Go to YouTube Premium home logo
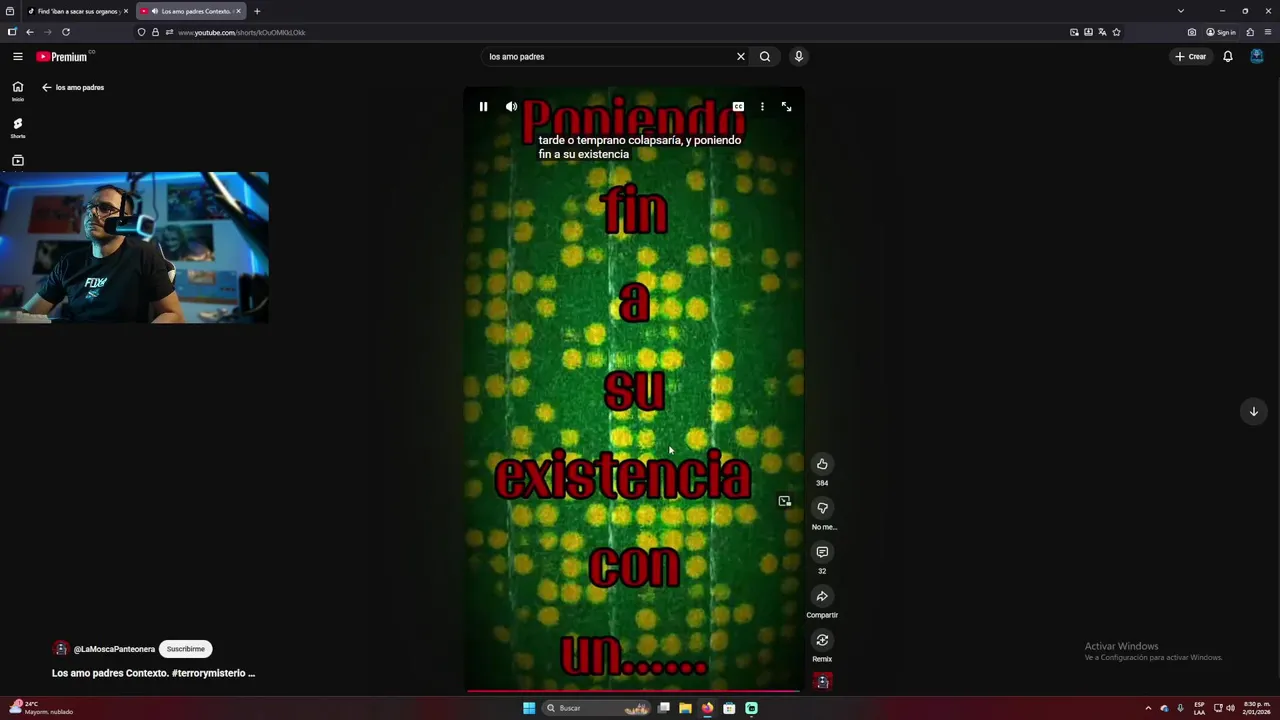The width and height of the screenshot is (1280, 720). click(x=62, y=57)
